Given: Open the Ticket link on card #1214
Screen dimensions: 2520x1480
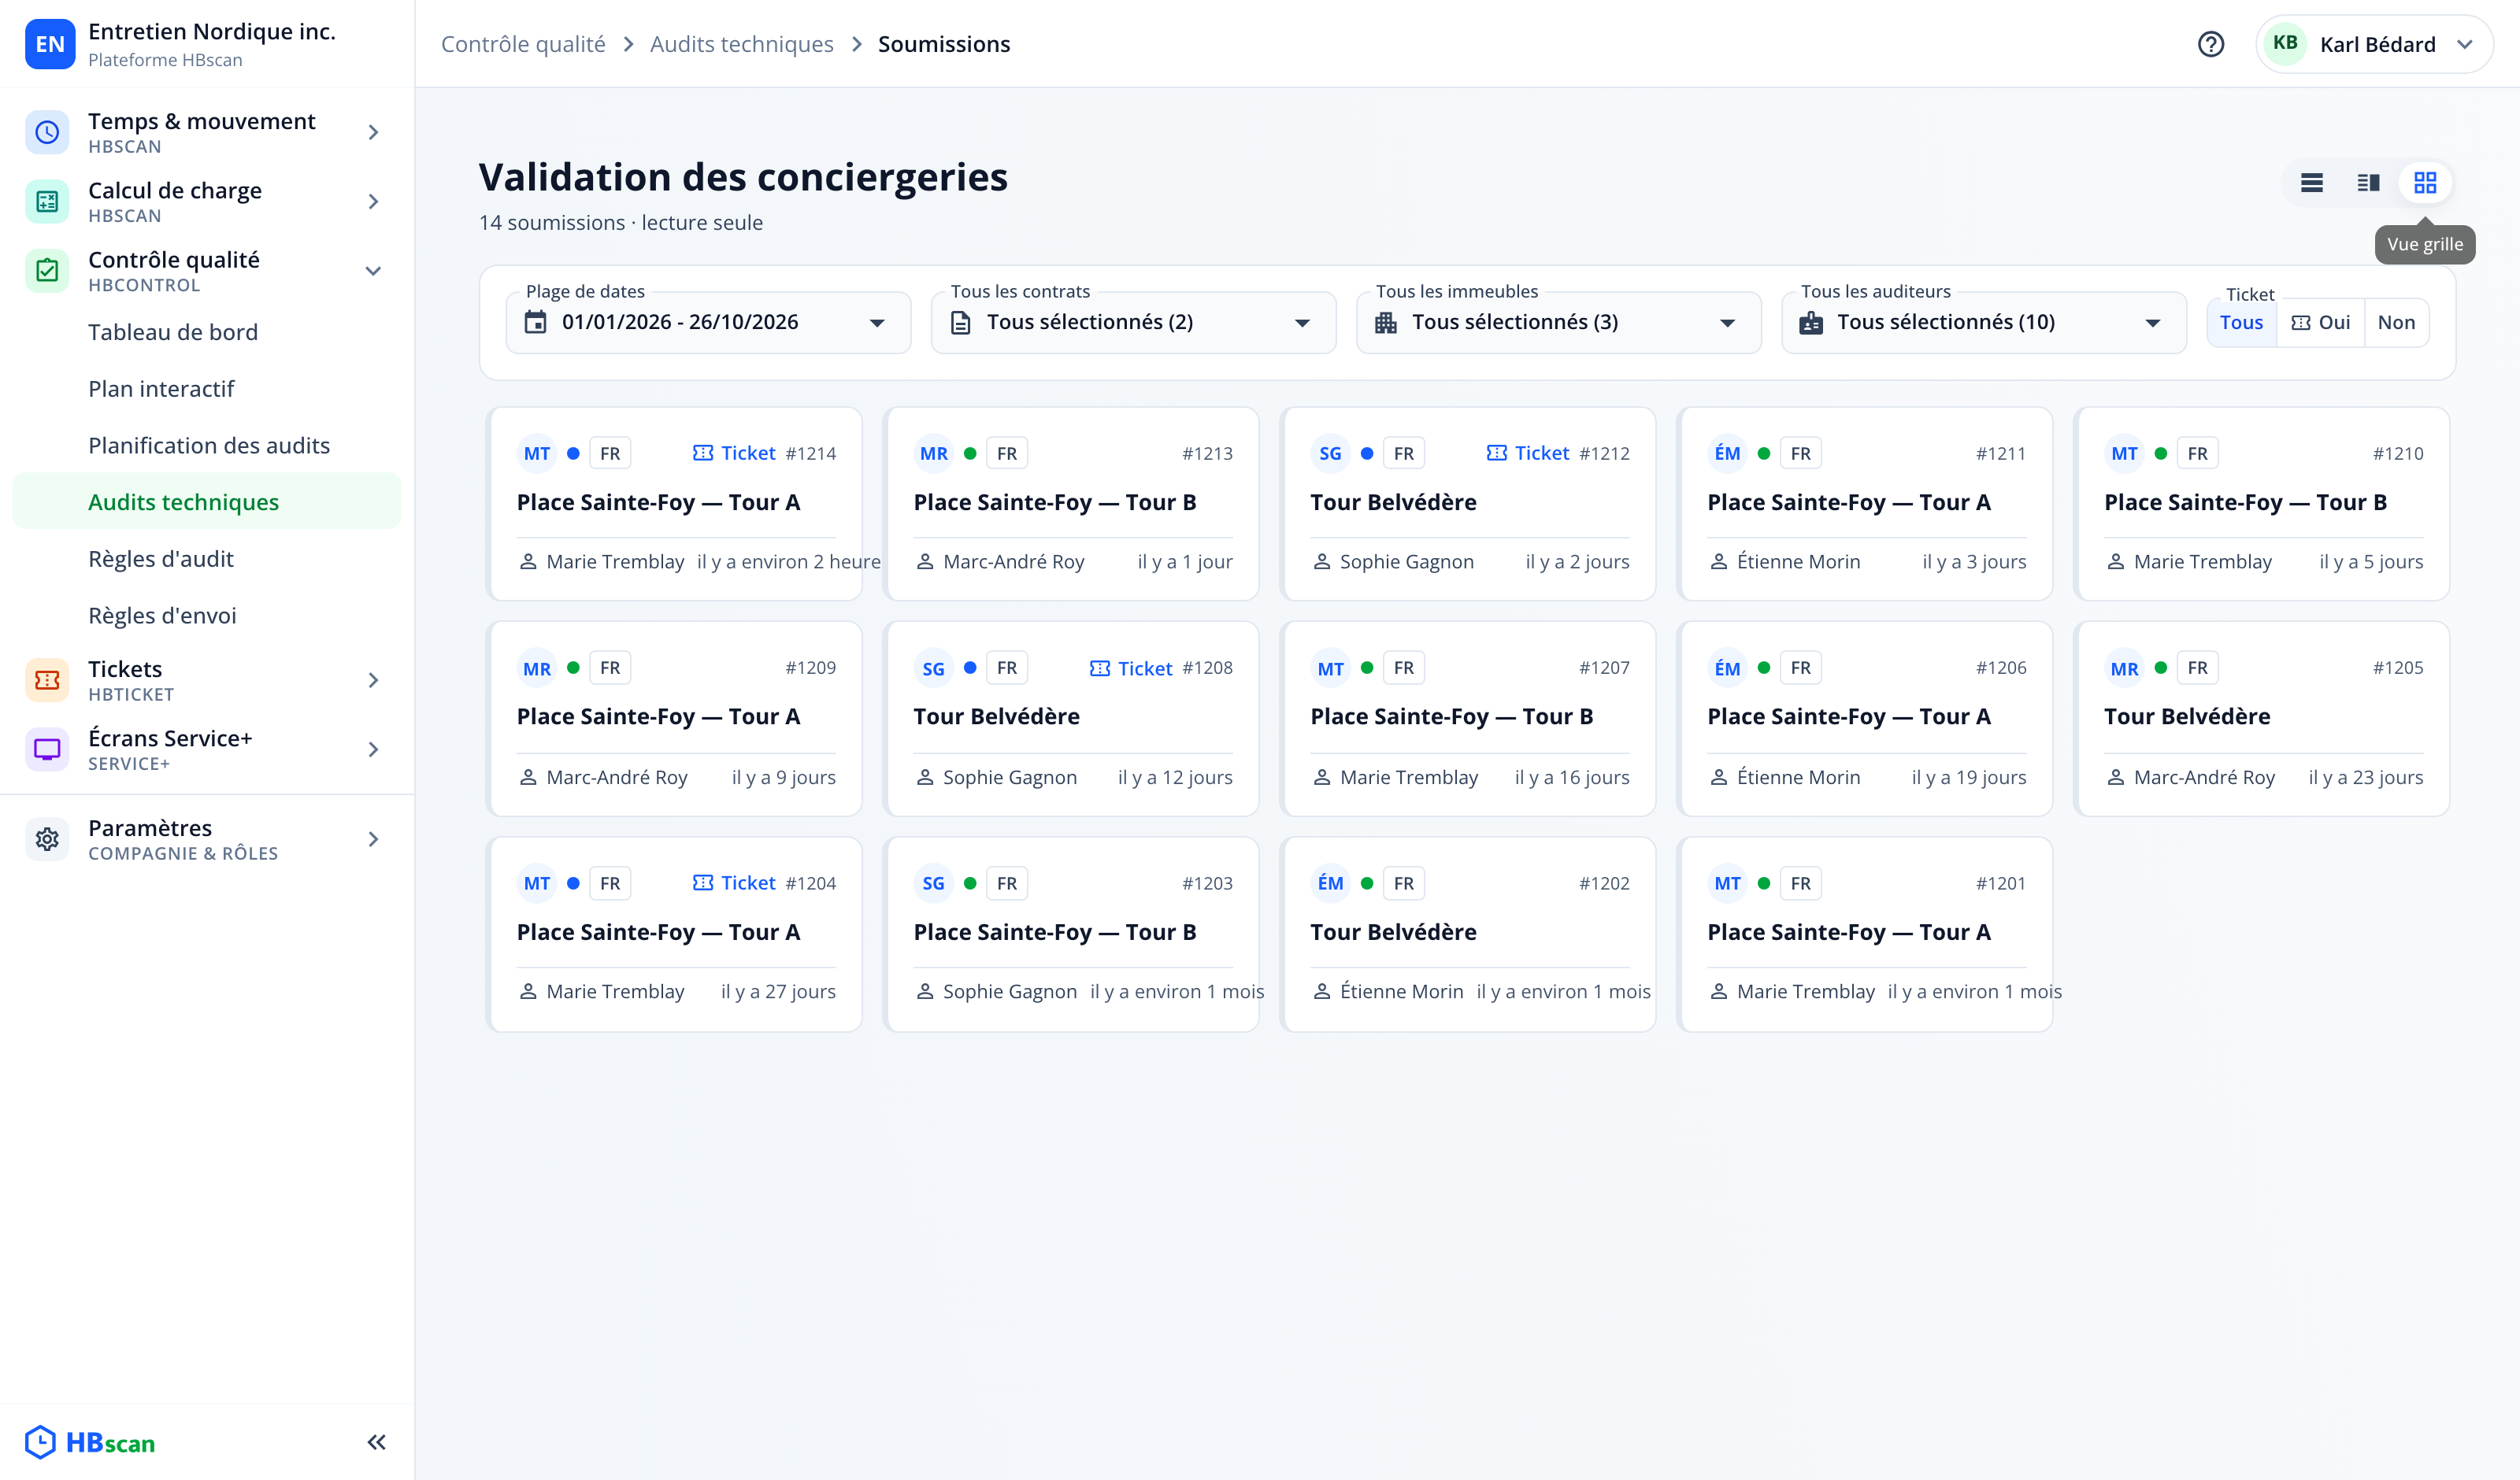Looking at the screenshot, I should [734, 453].
